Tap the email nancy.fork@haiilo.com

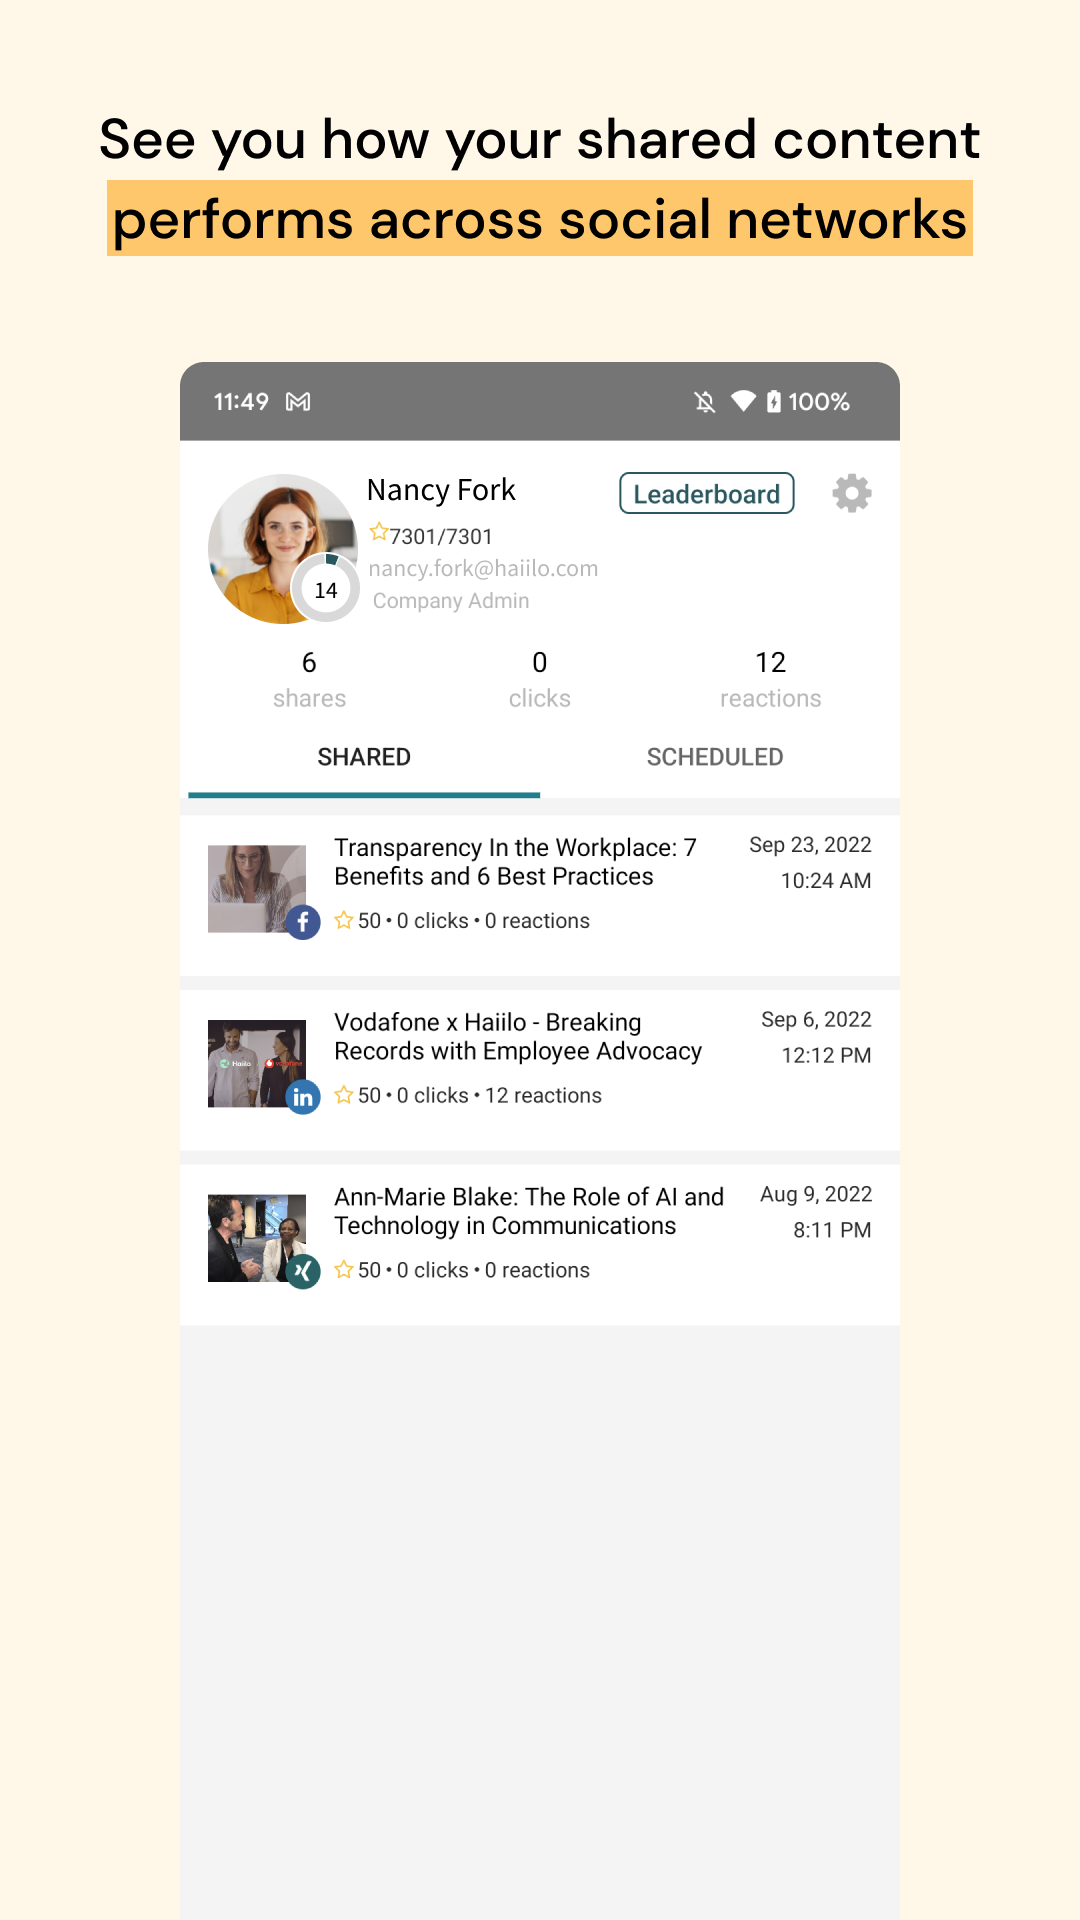point(483,568)
